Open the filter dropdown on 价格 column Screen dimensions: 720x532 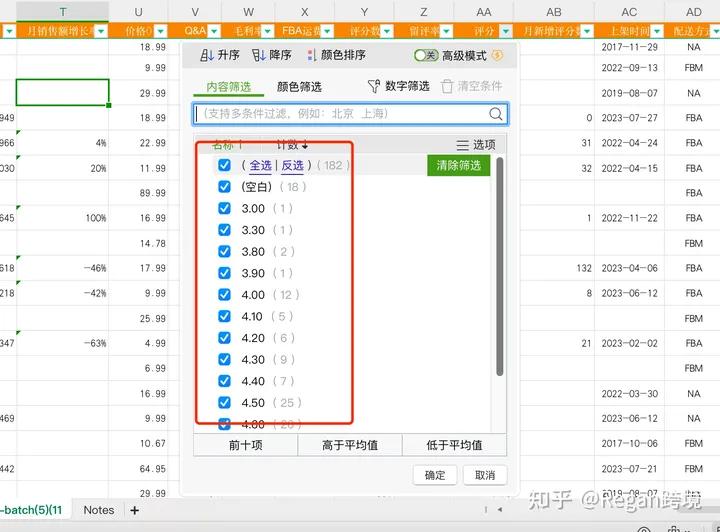(160, 31)
